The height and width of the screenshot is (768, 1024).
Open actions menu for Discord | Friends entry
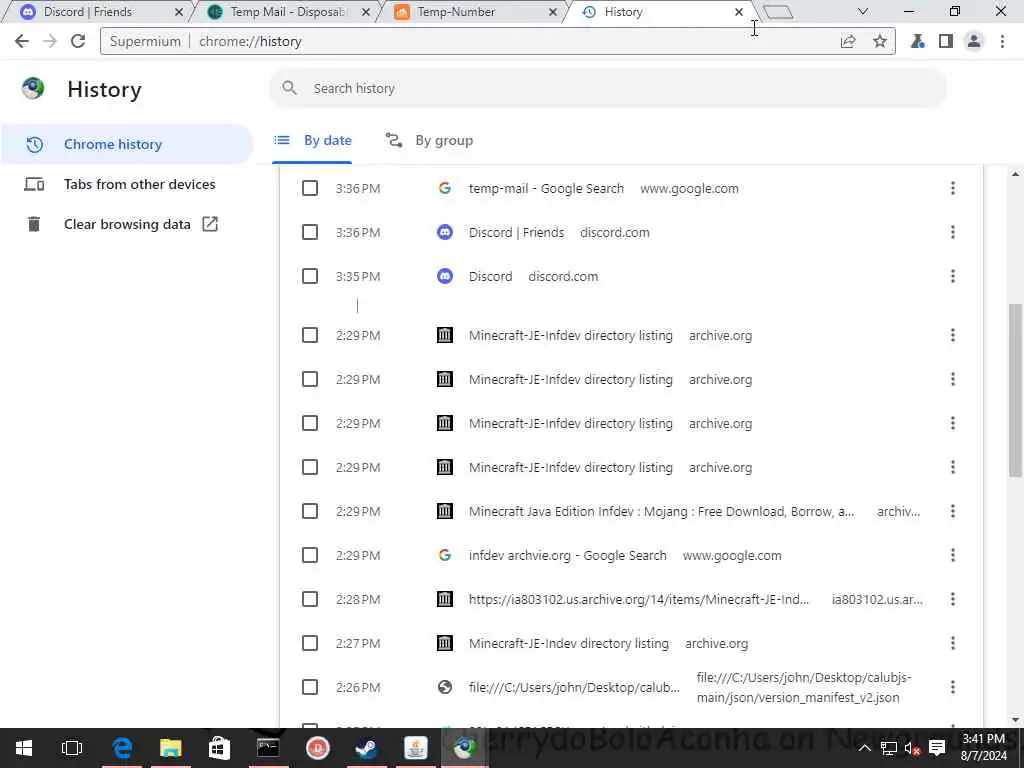coord(953,232)
